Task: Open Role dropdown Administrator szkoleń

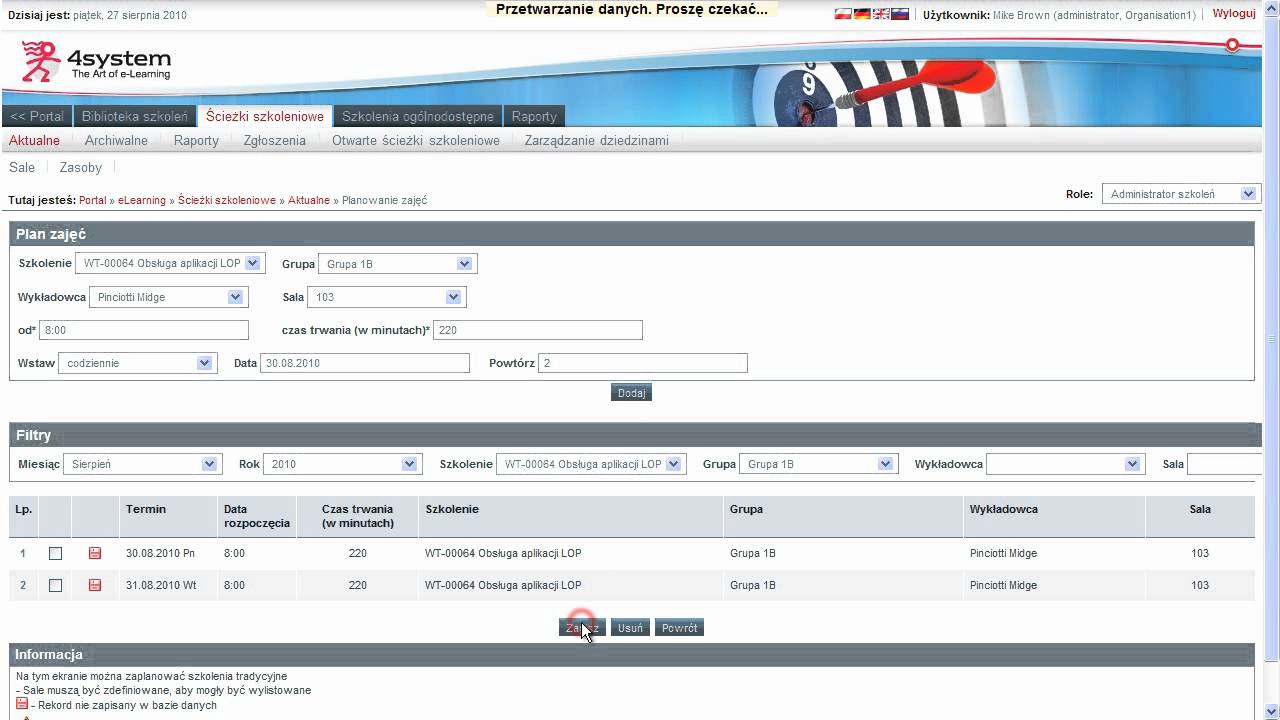Action: click(1180, 194)
